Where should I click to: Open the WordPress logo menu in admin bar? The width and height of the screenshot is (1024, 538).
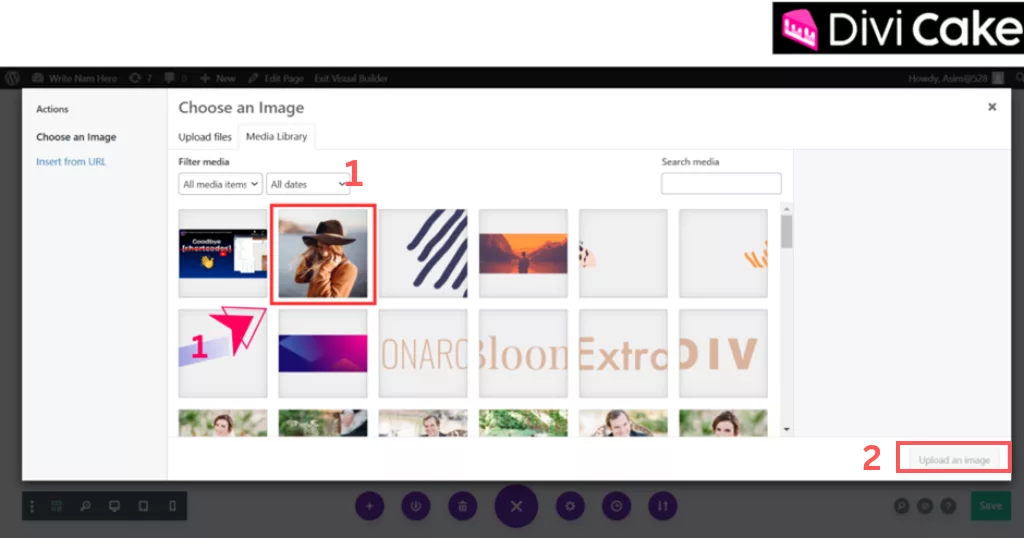point(12,78)
